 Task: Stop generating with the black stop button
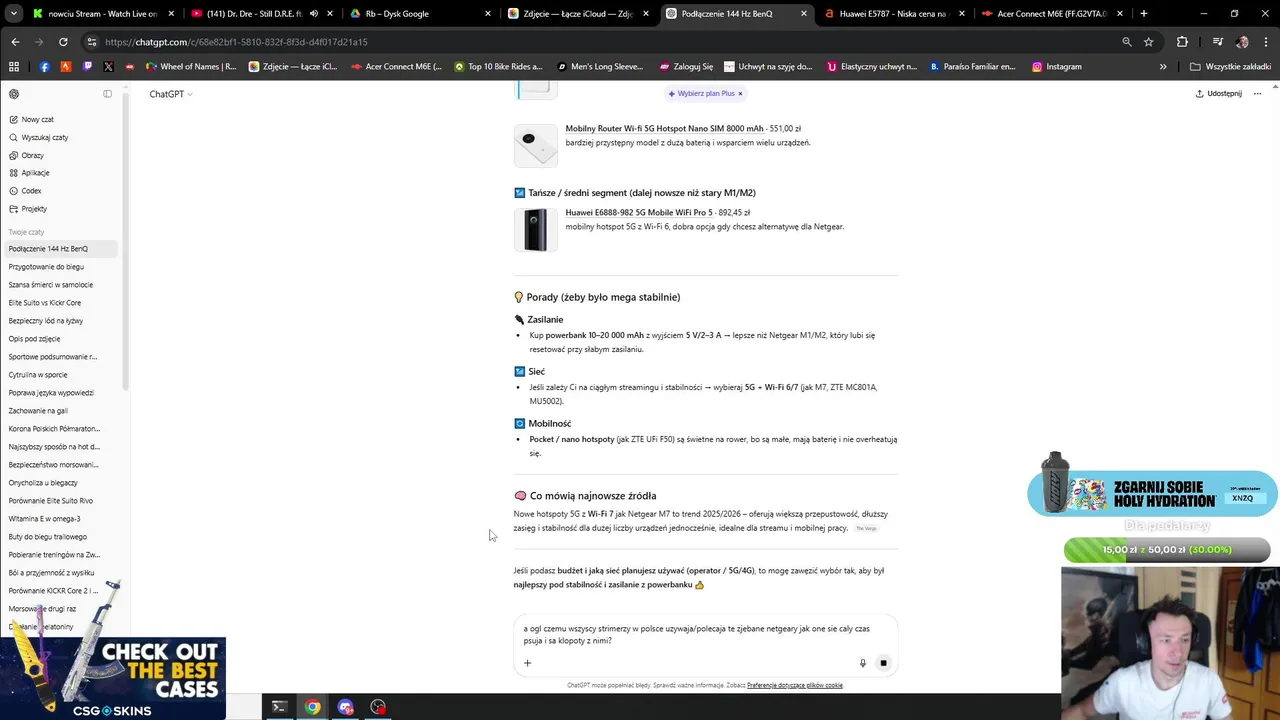[883, 663]
